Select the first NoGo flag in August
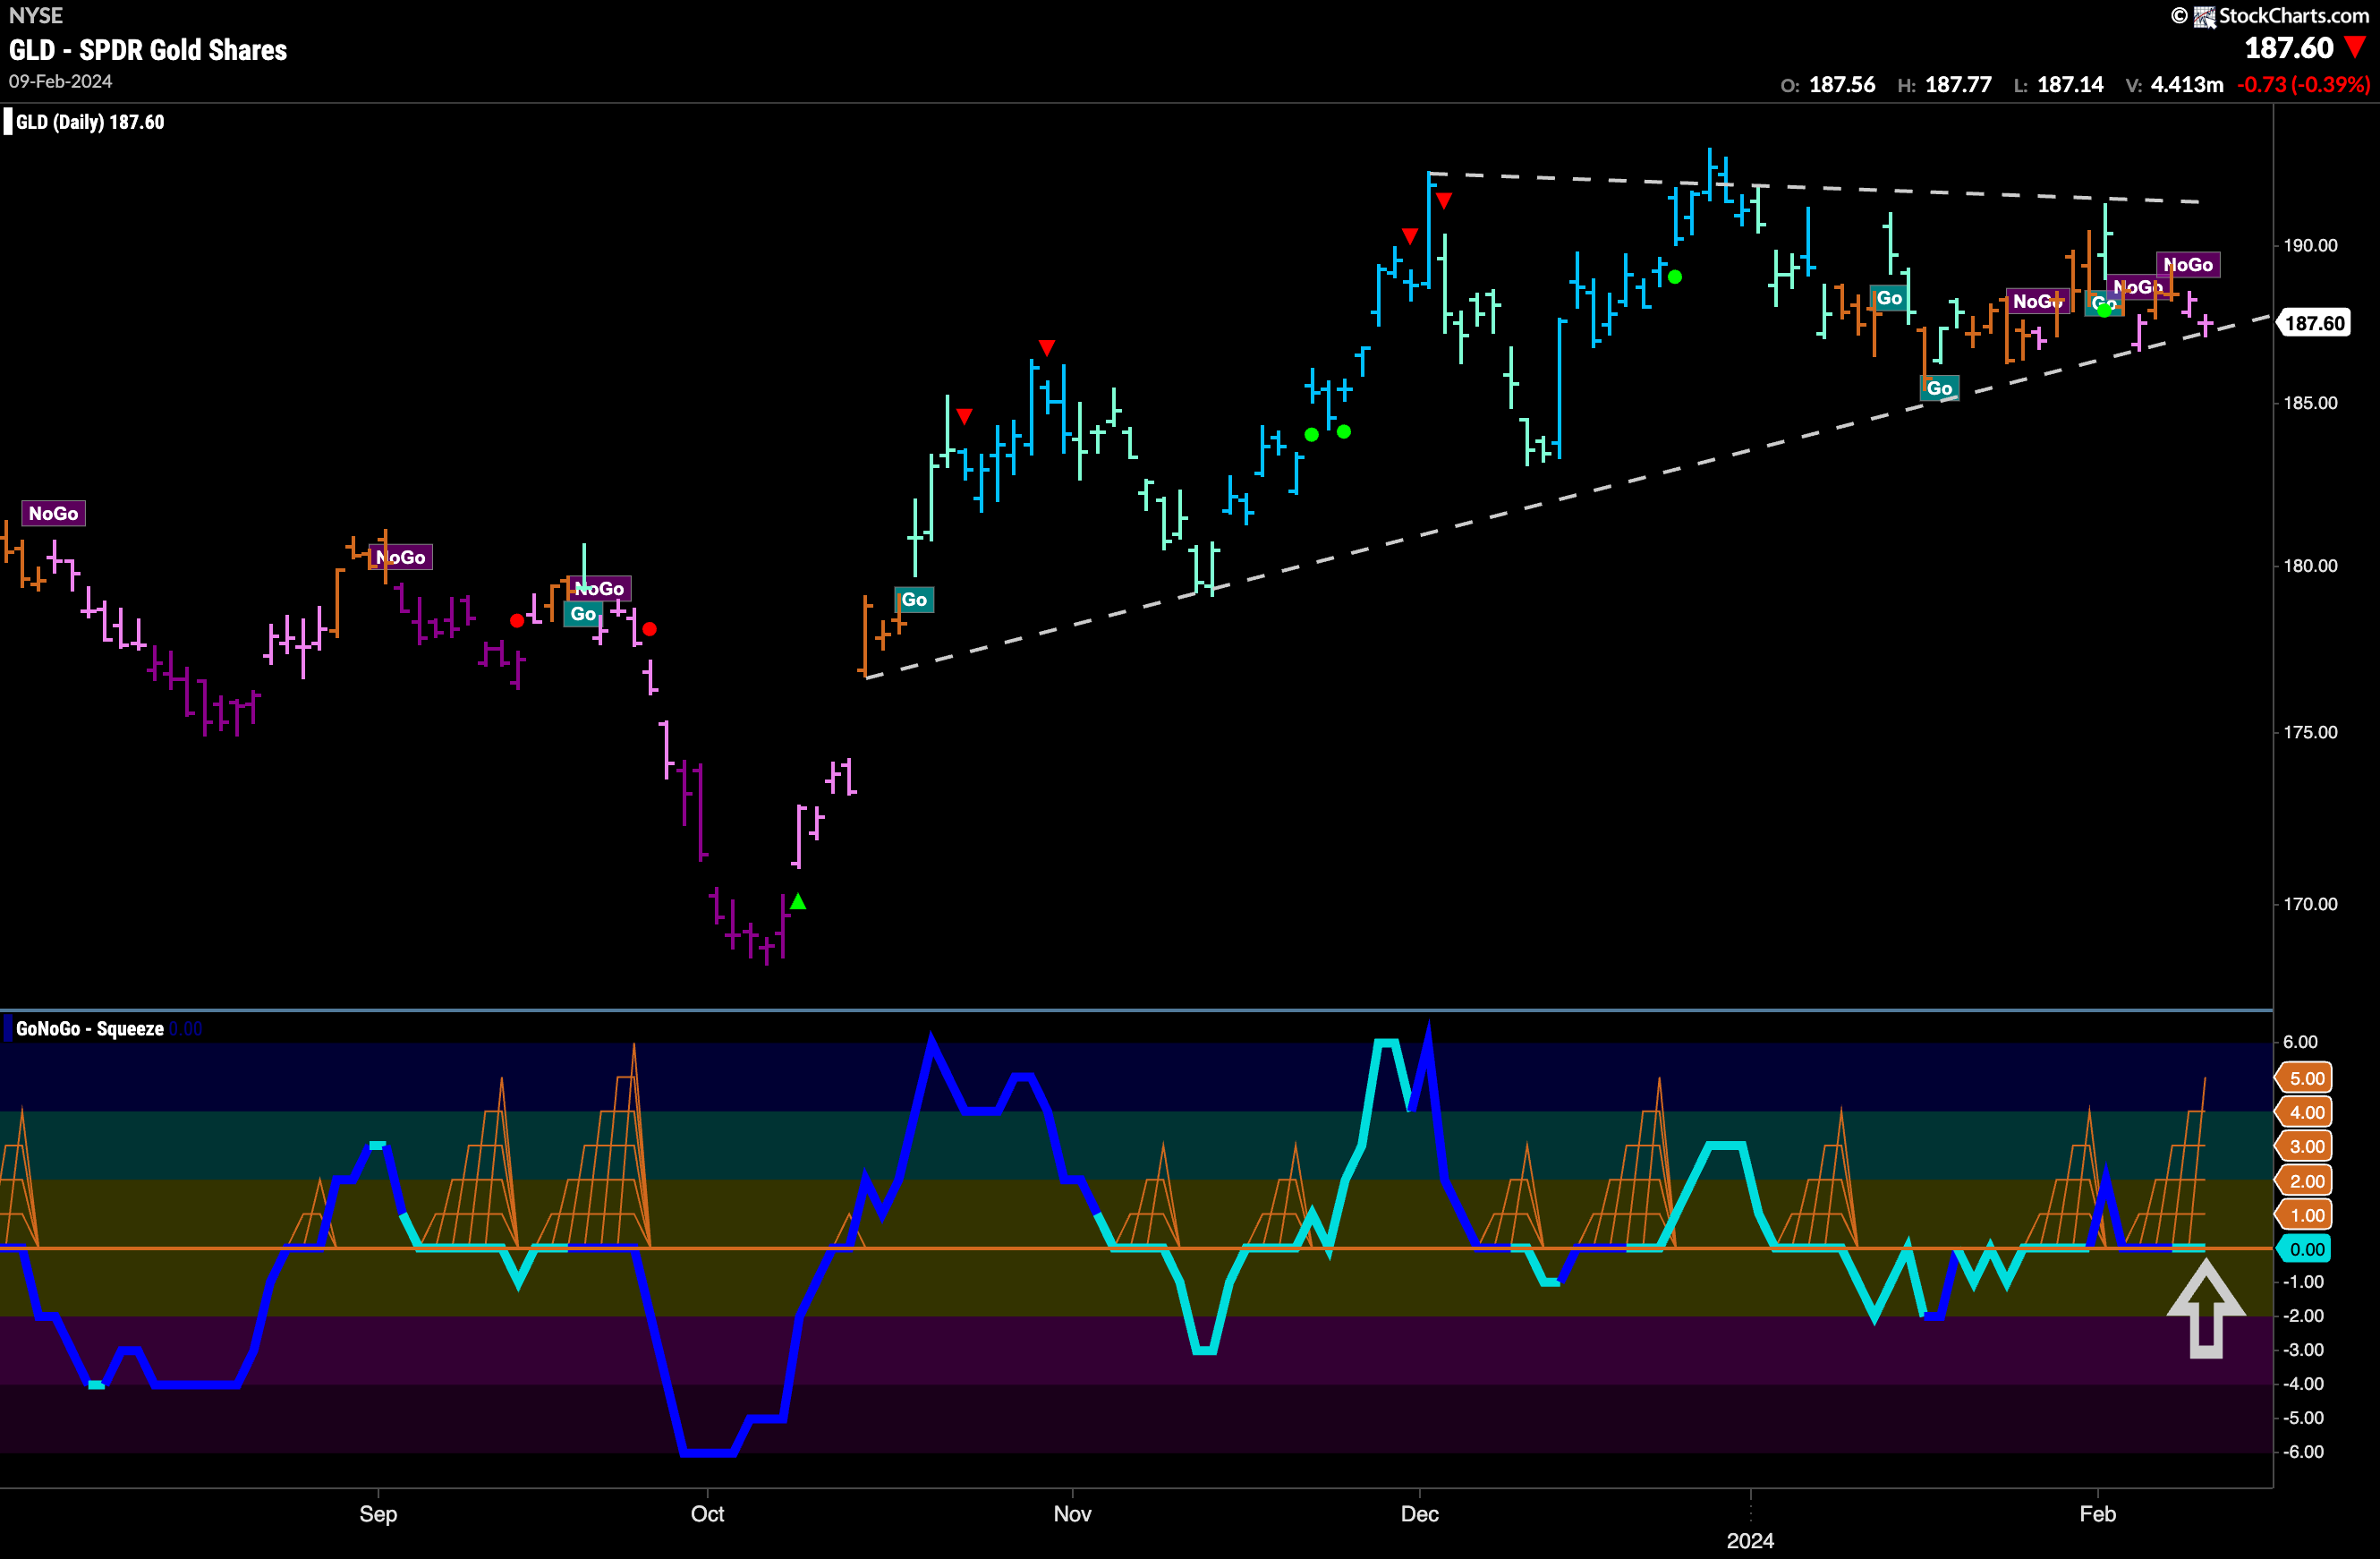This screenshot has width=2380, height=1559. coord(53,513)
